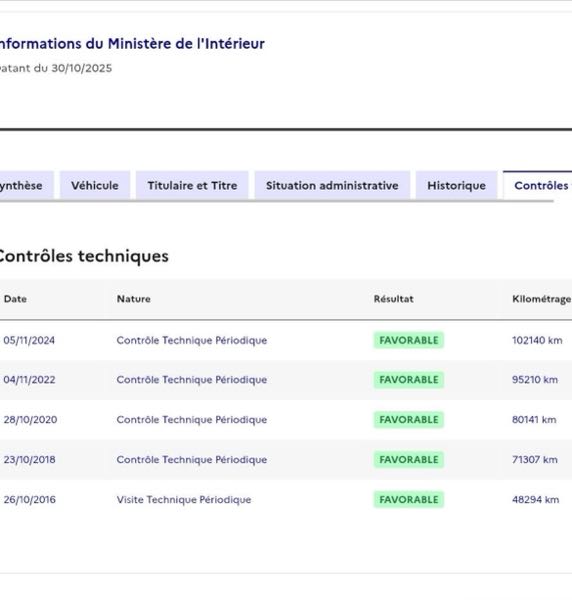Screen dimensions: 572x600
Task: Click the Résultat column header
Action: 393,299
